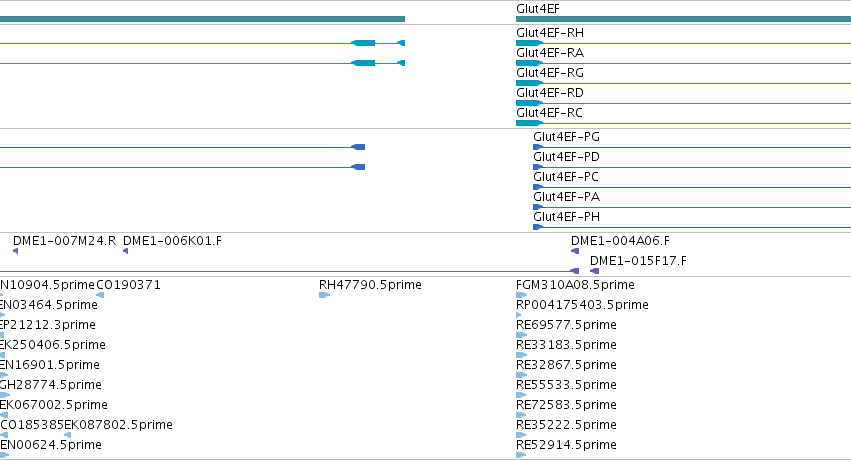The width and height of the screenshot is (851, 460).
Task: Select the EK250406.5prime EST label
Action: (x=53, y=345)
